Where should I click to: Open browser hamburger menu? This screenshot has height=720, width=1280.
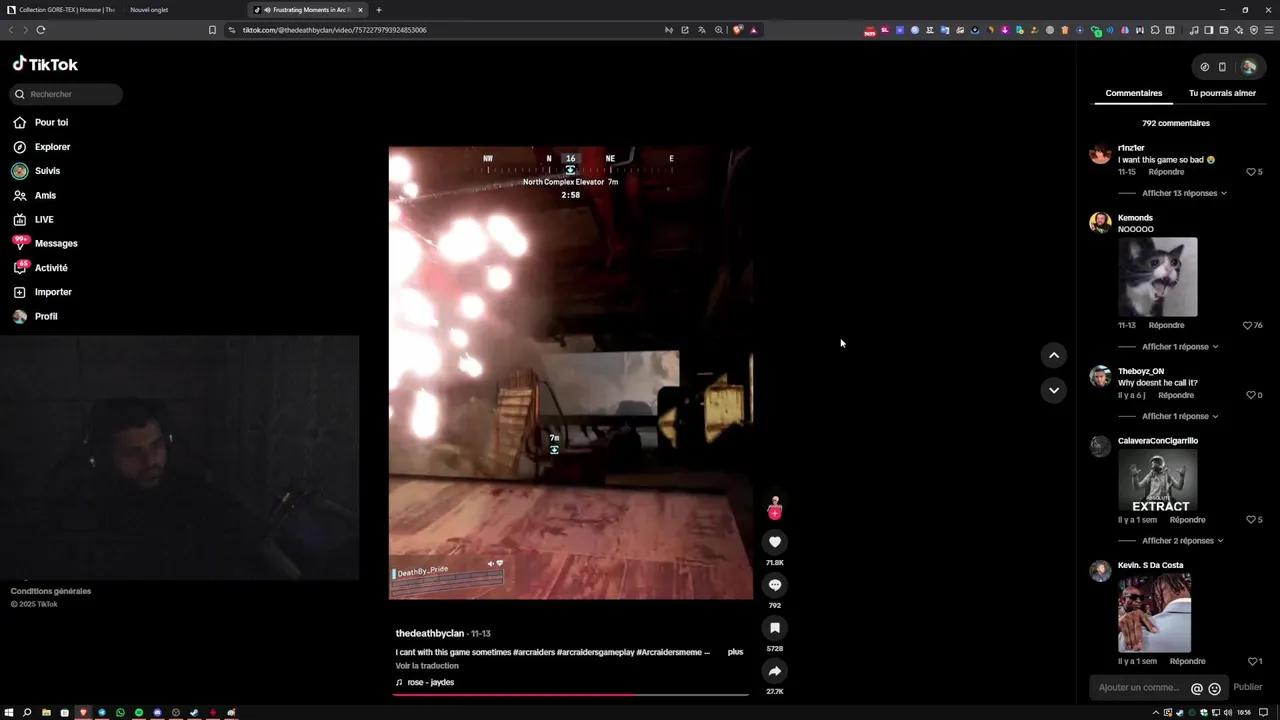[x=1269, y=30]
